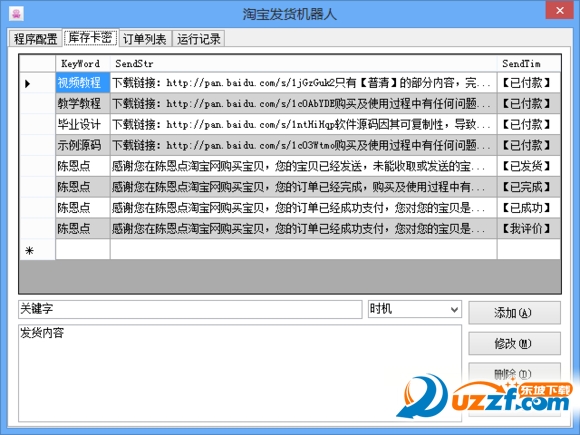Click the 【我评价】 cell in last row

click(x=529, y=229)
